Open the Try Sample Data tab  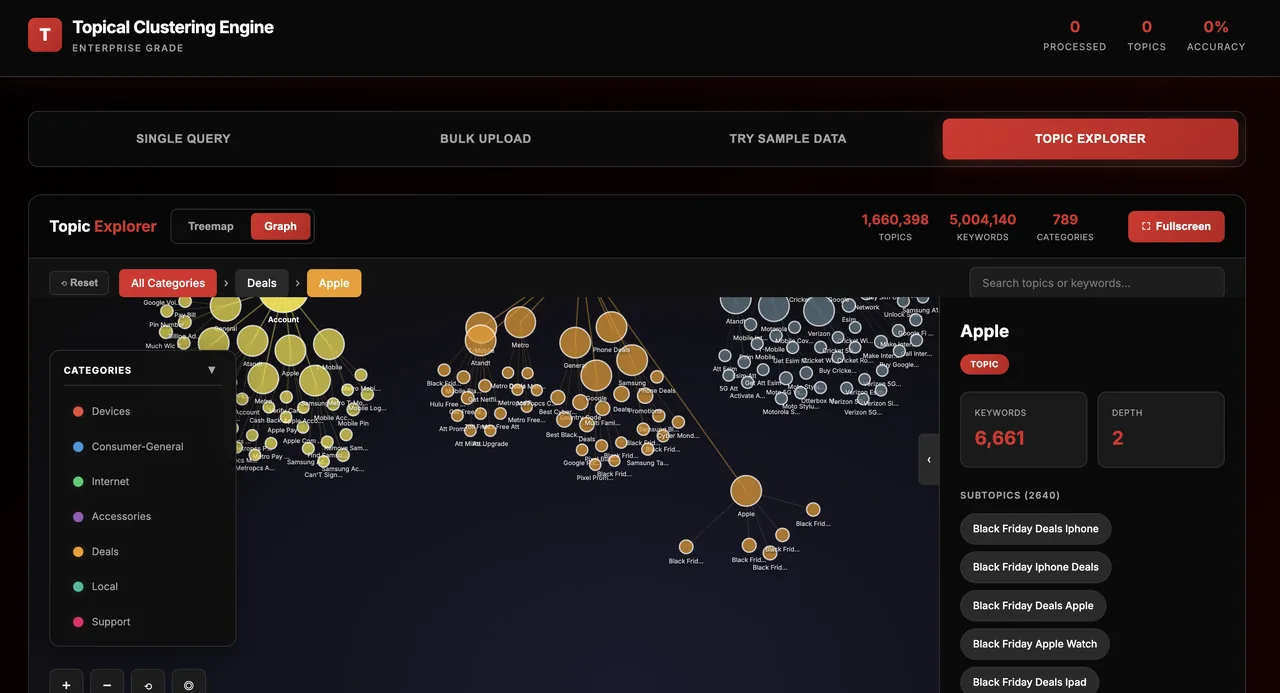788,139
